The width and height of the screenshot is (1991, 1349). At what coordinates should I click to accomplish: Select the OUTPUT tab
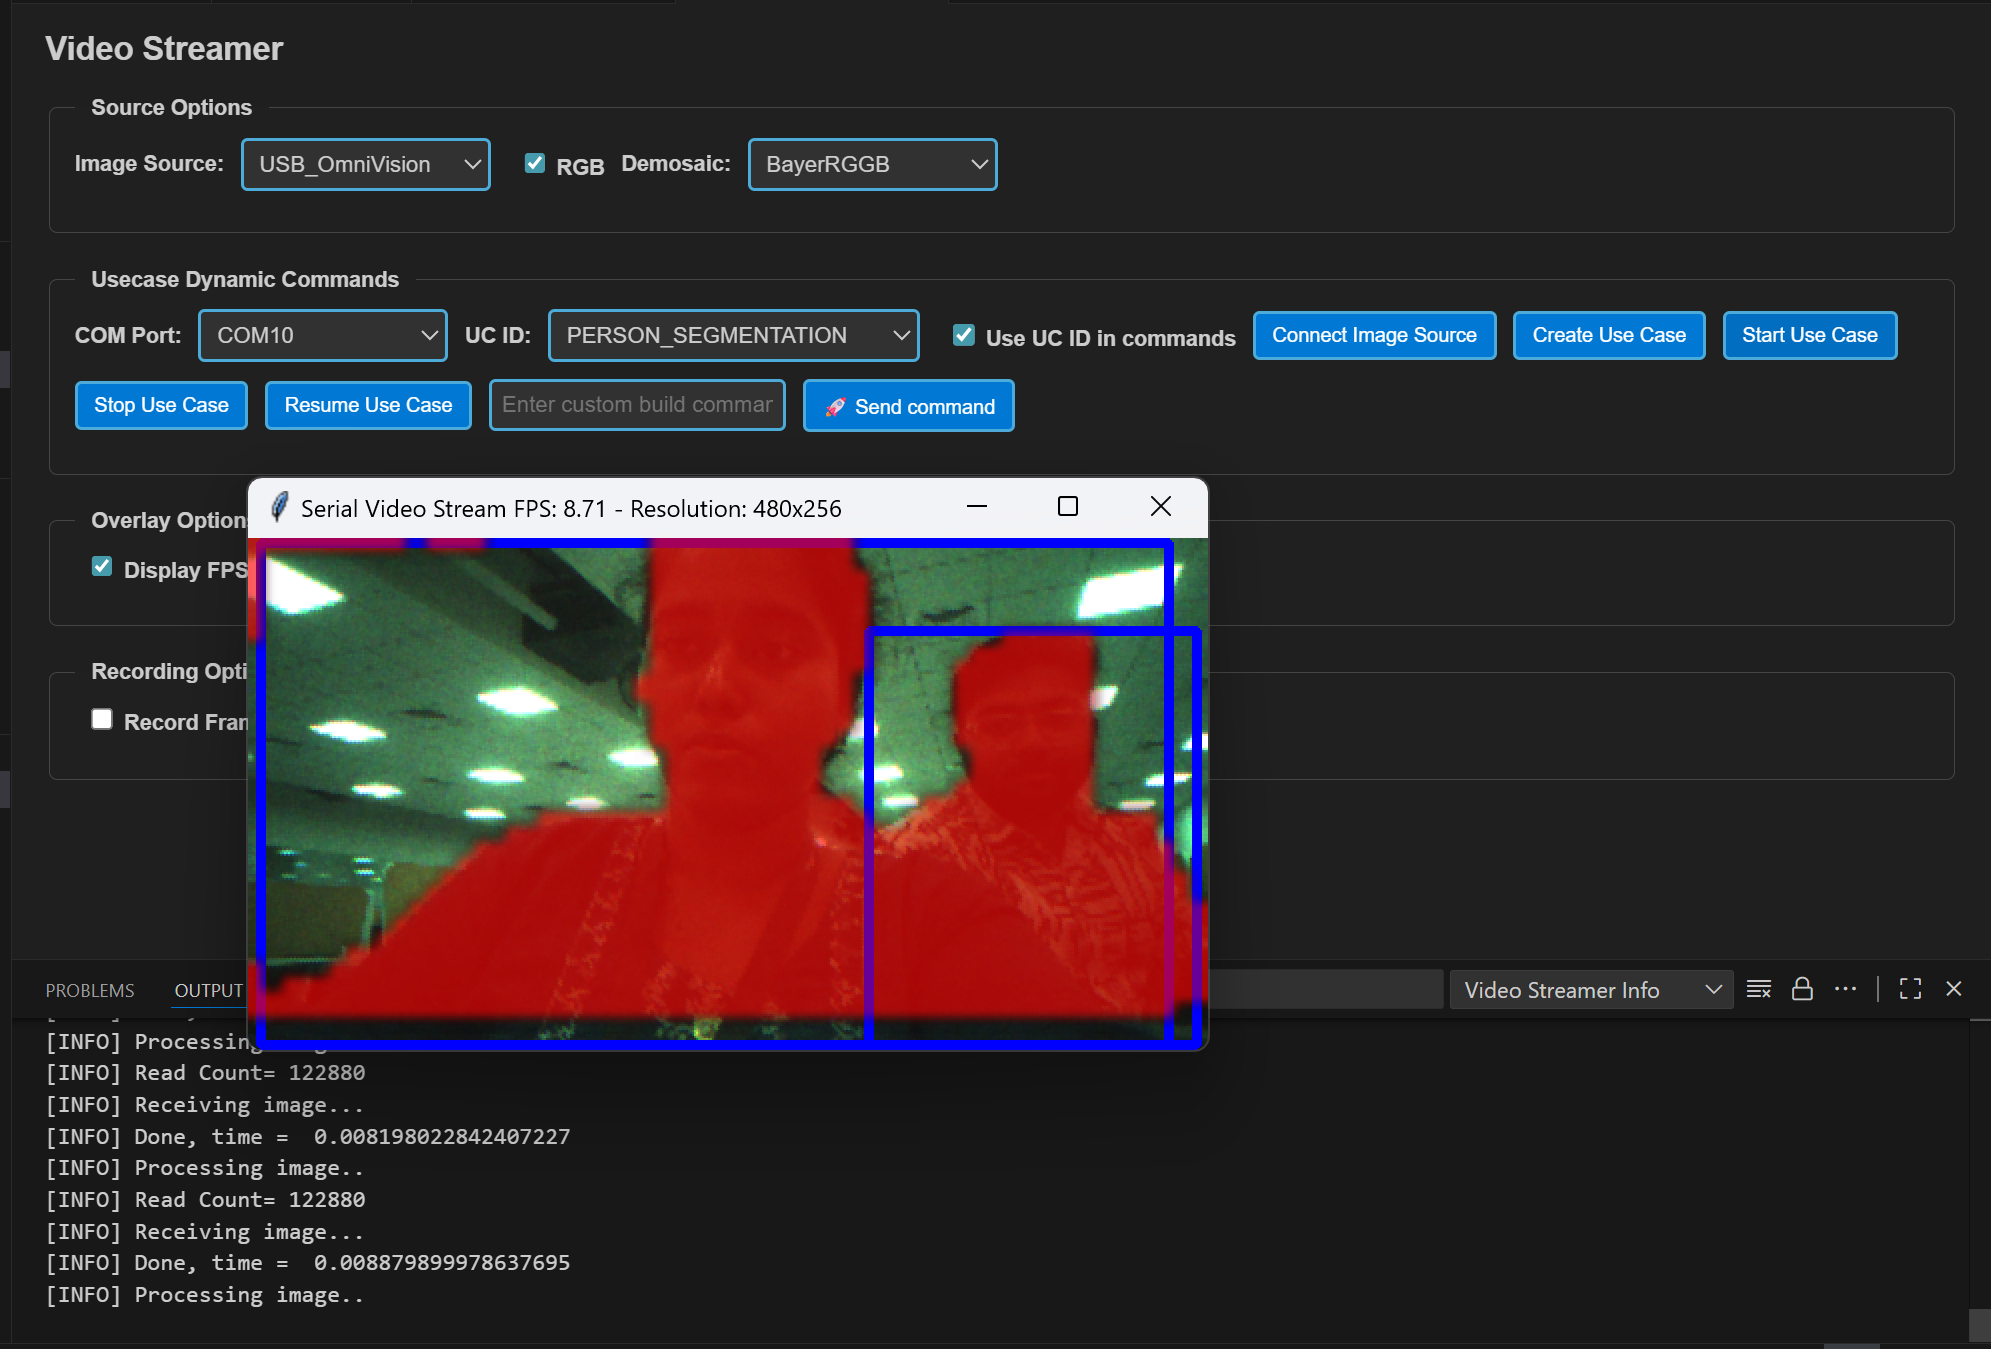tap(208, 990)
